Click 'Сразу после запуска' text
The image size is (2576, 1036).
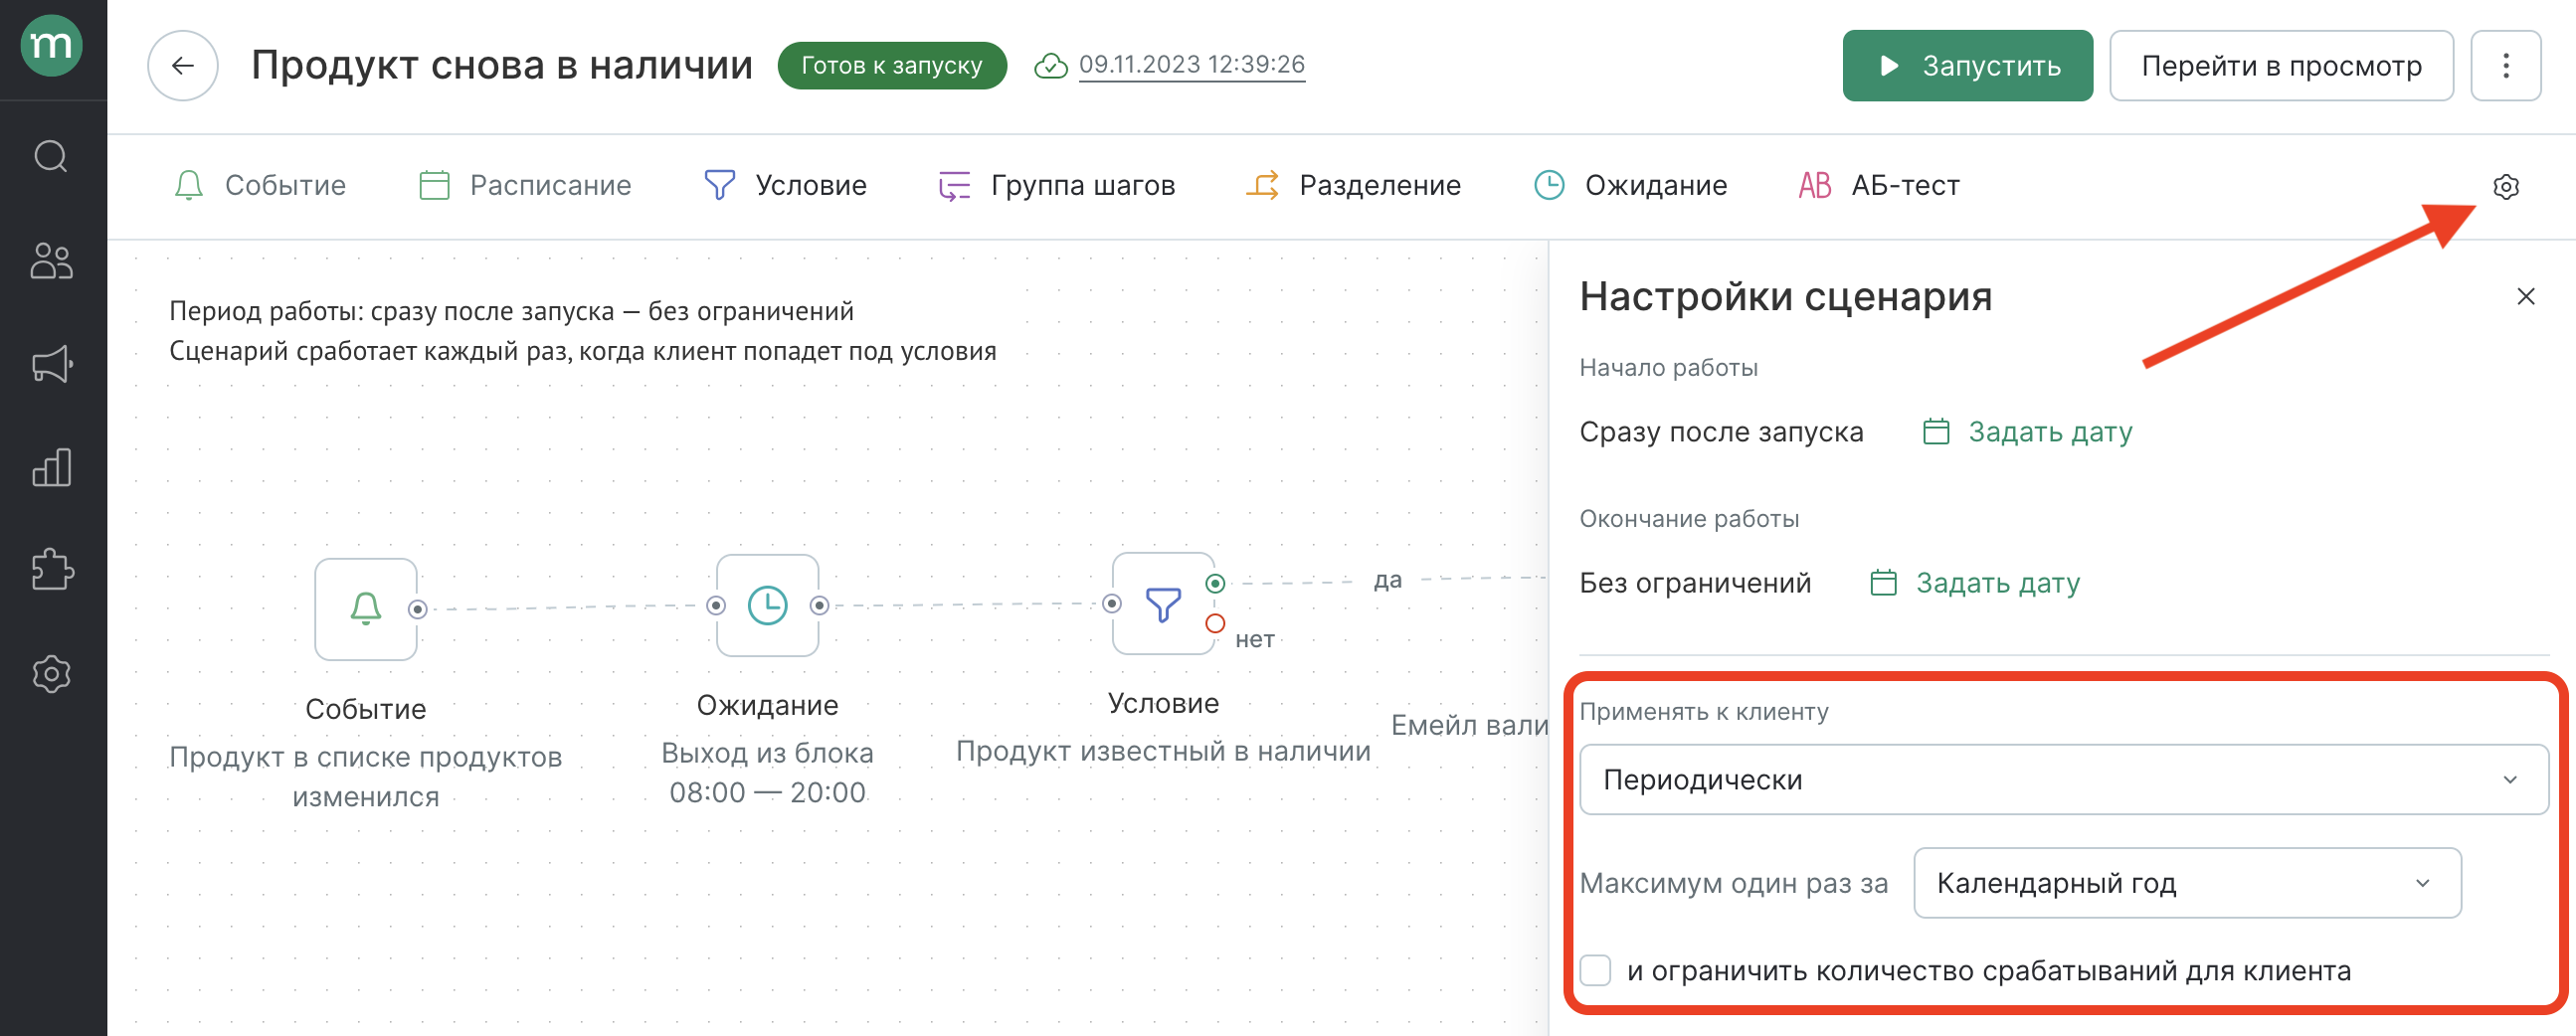click(x=1721, y=432)
